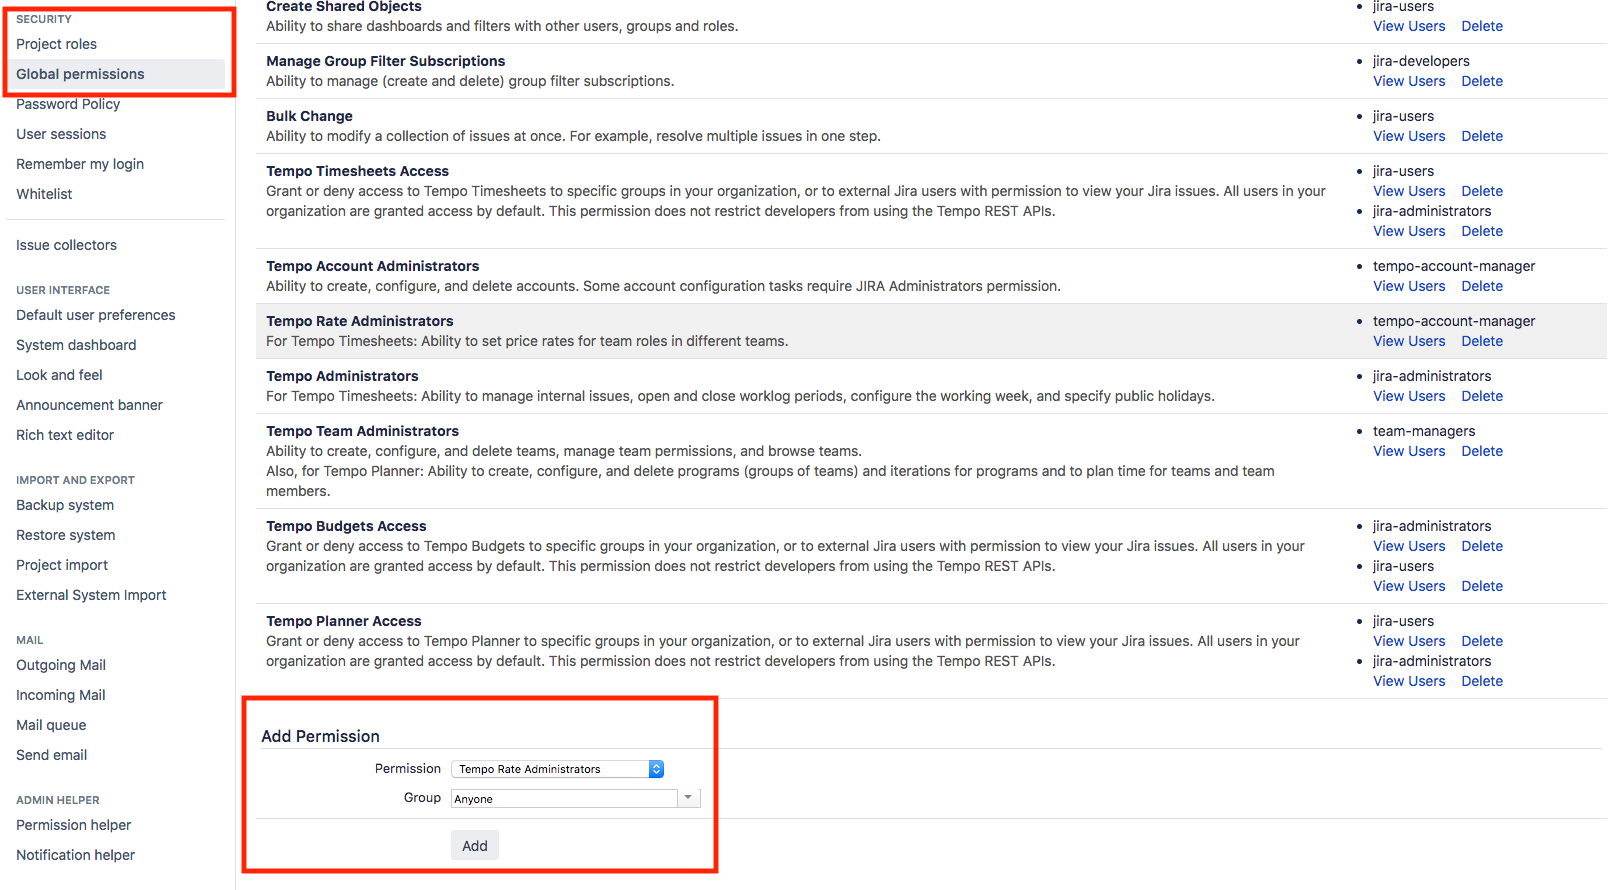Open the Permission helper
The image size is (1621, 890).
tap(73, 825)
